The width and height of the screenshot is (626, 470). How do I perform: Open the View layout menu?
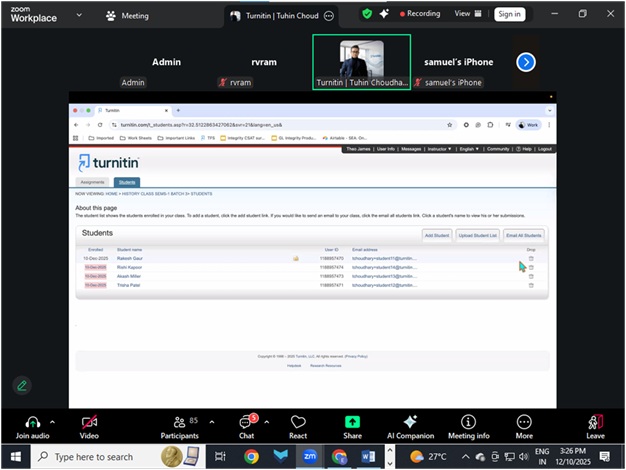click(x=466, y=14)
